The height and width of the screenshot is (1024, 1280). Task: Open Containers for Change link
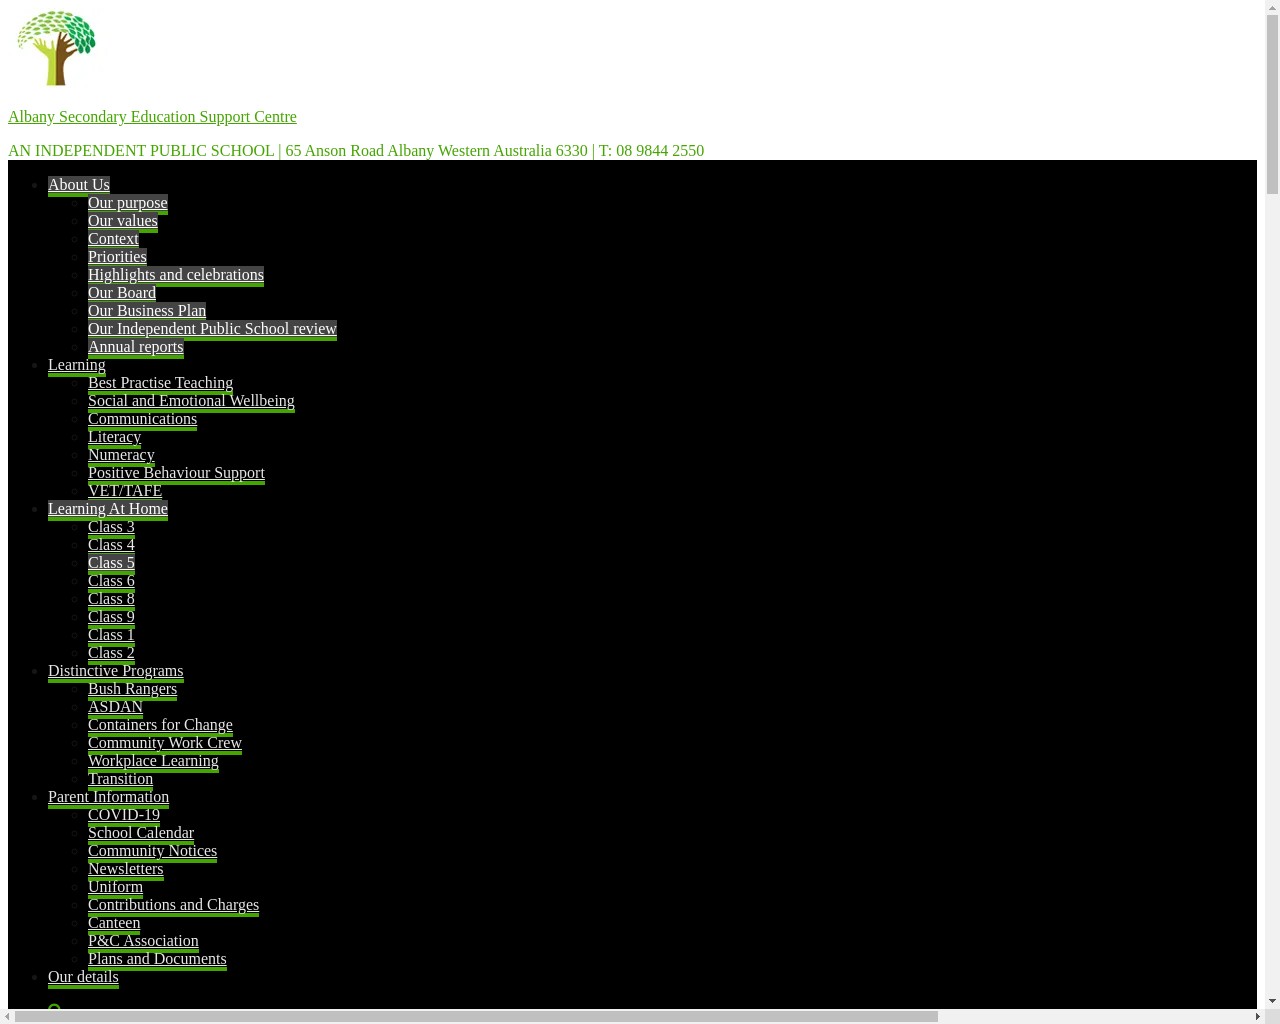(160, 725)
